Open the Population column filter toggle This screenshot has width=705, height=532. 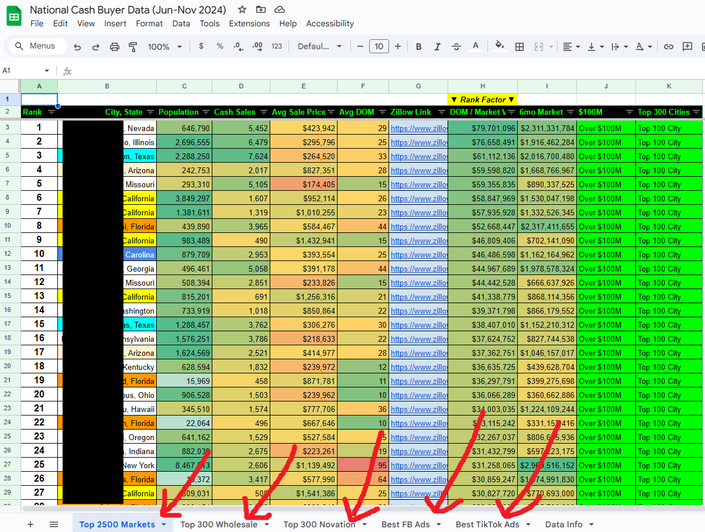206,112
